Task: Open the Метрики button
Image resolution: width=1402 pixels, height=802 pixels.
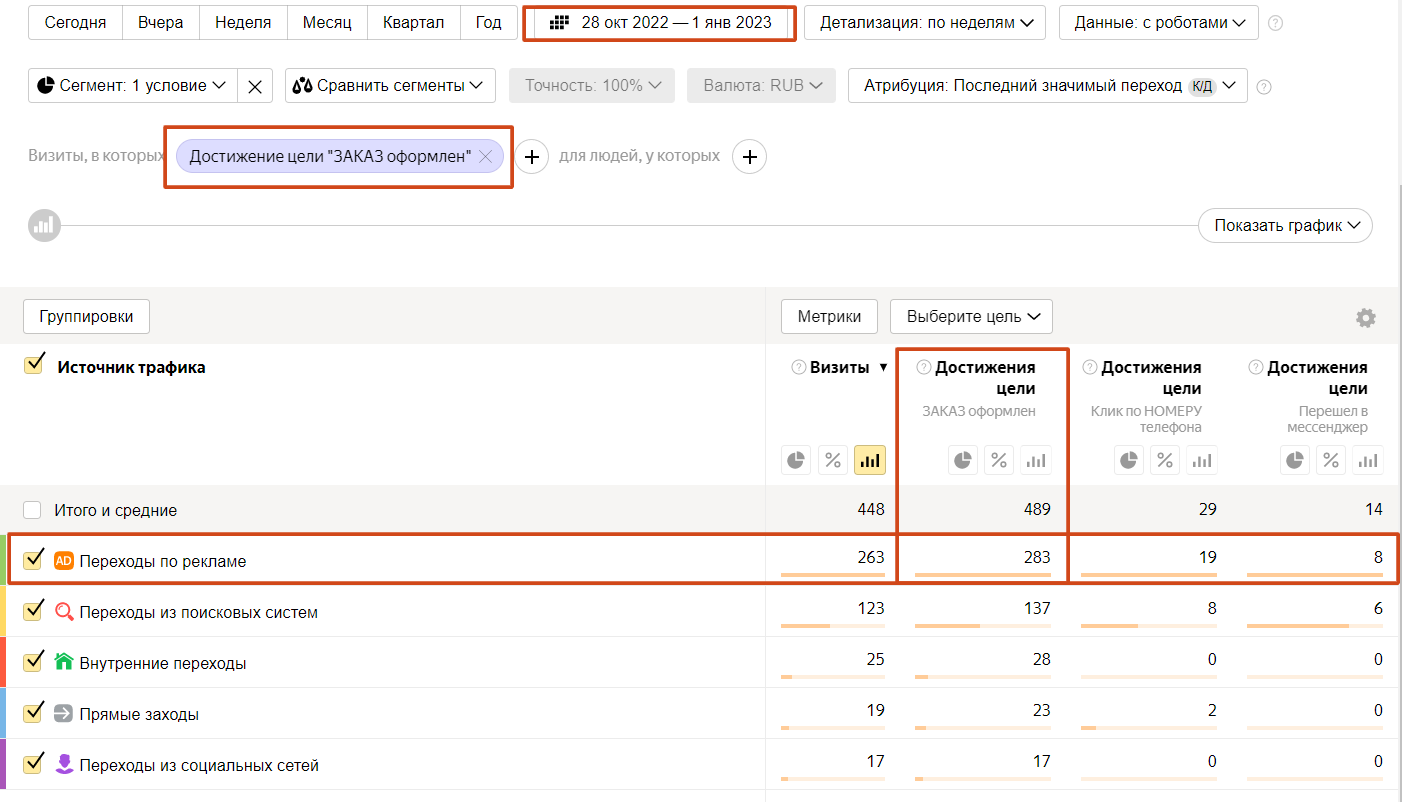Action: [x=829, y=317]
